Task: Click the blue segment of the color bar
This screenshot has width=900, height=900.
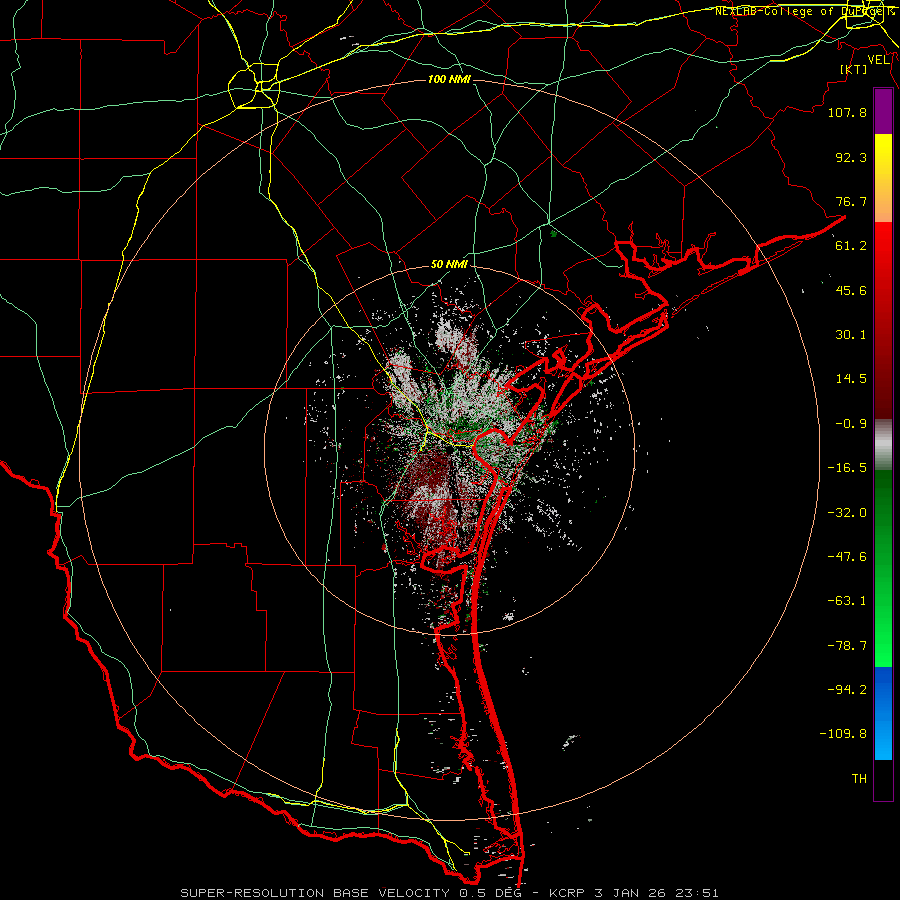Action: [883, 713]
